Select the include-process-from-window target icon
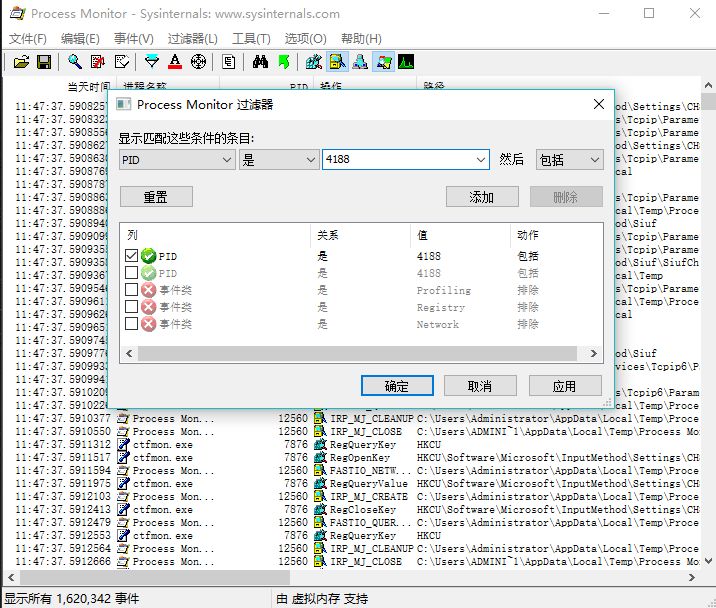 pyautogui.click(x=198, y=62)
